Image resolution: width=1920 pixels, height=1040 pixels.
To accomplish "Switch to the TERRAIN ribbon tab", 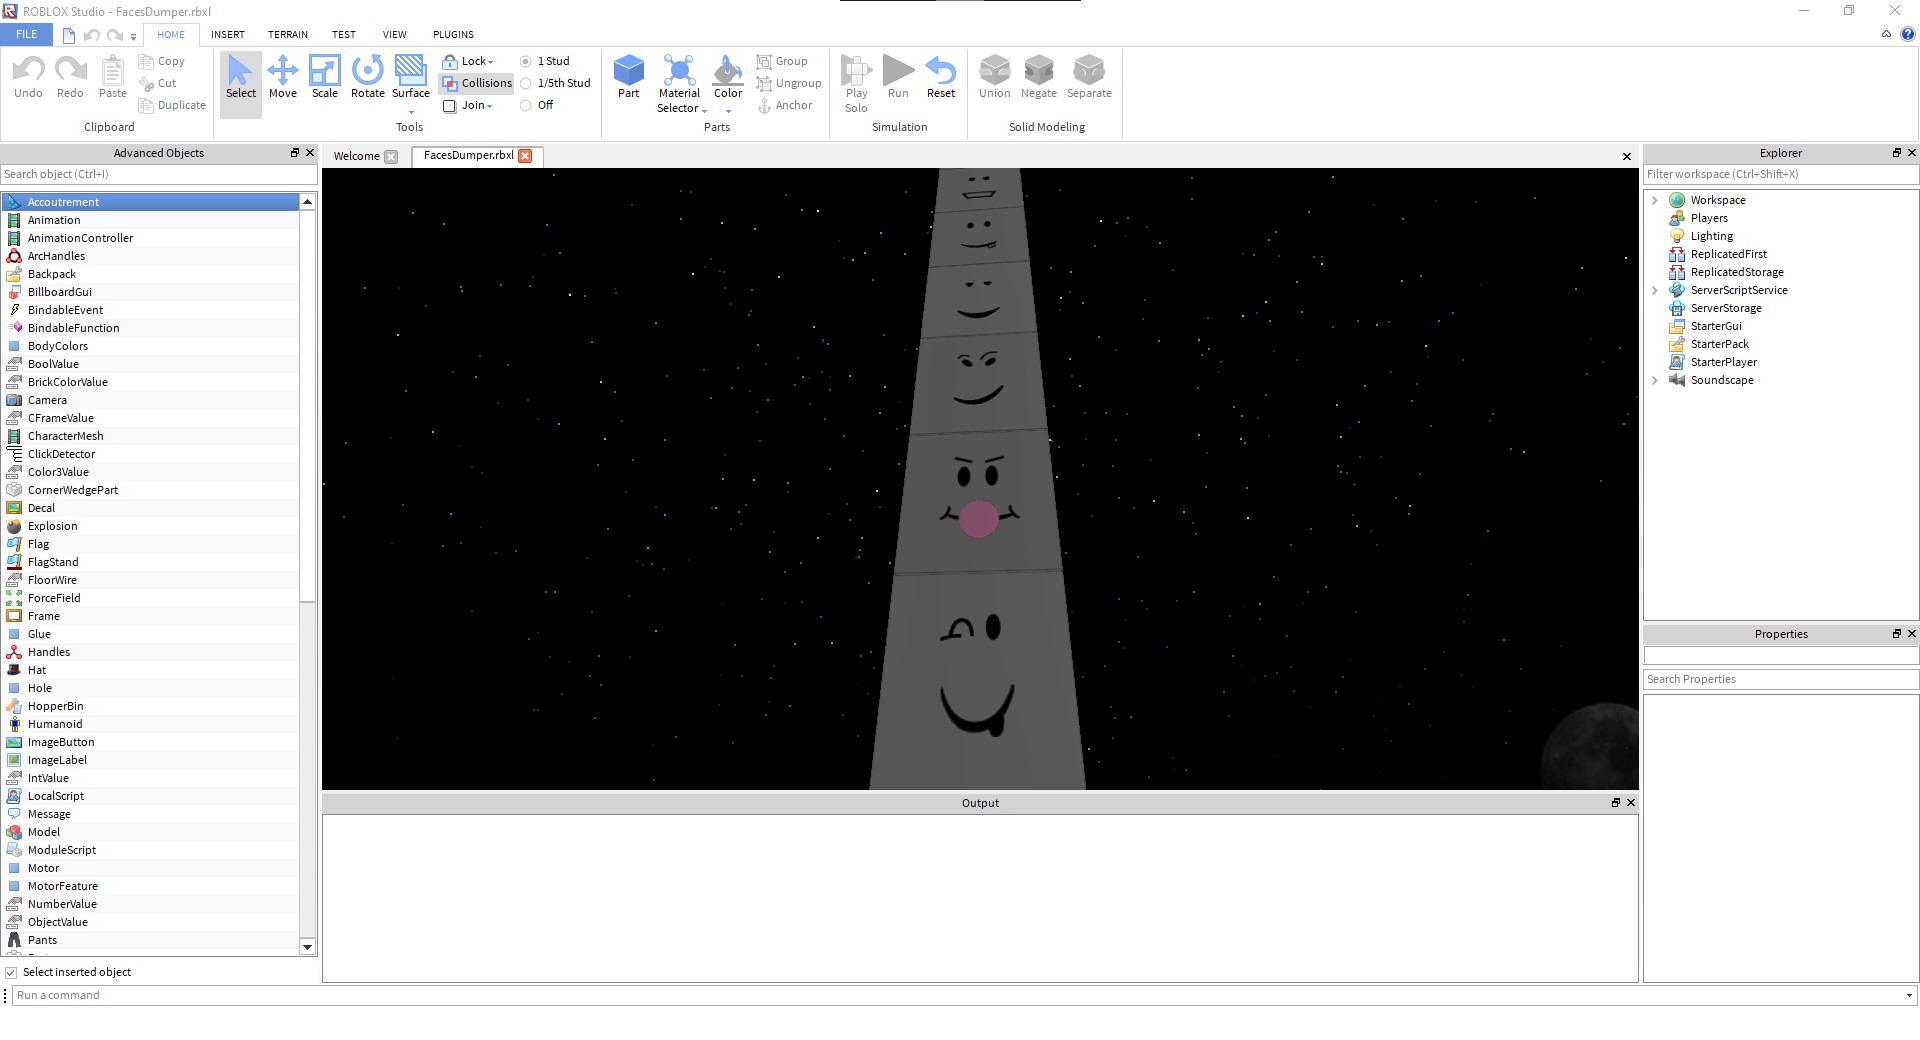I will (x=288, y=34).
